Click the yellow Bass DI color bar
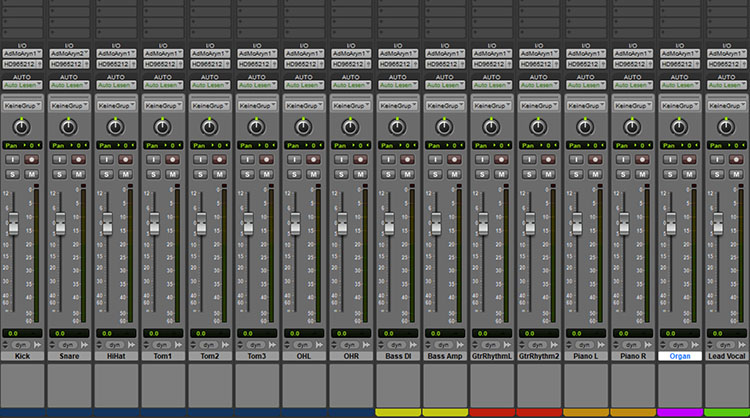This screenshot has width=750, height=418. [x=398, y=412]
